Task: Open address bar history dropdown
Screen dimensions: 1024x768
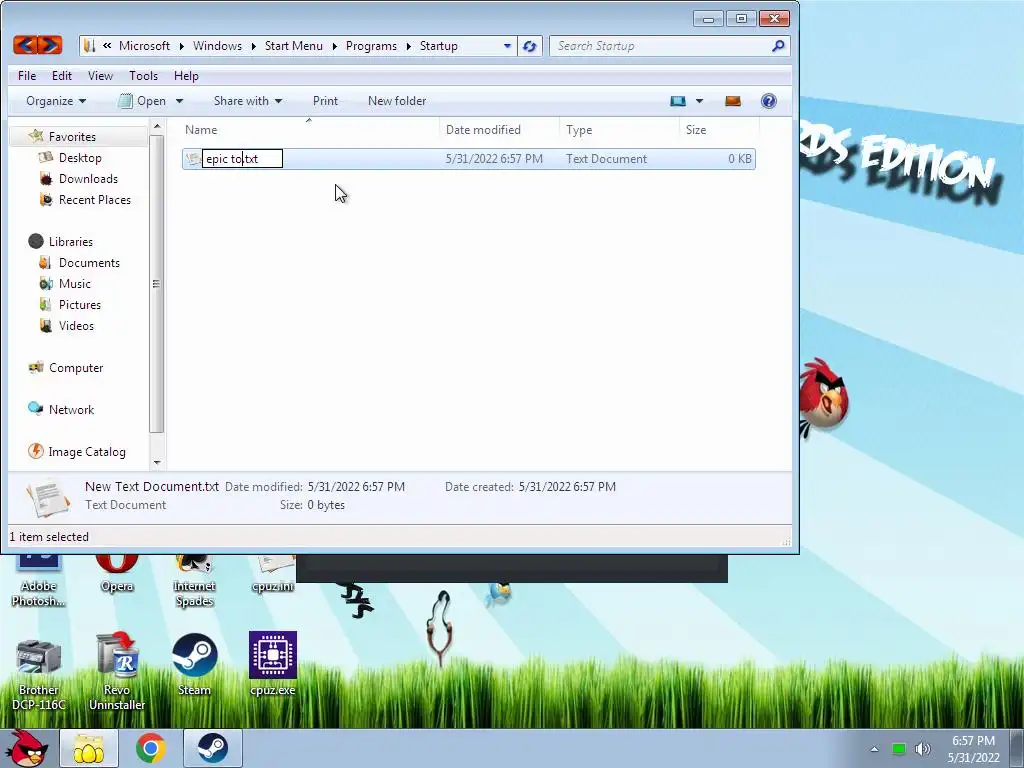Action: 507,46
